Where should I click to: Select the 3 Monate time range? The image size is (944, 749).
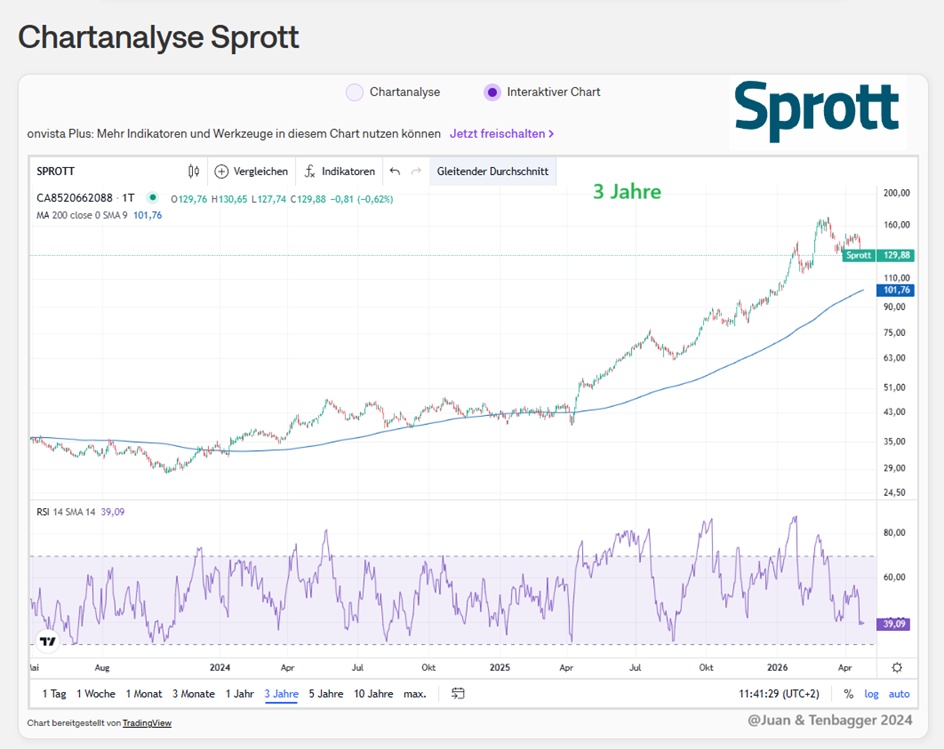(x=194, y=694)
